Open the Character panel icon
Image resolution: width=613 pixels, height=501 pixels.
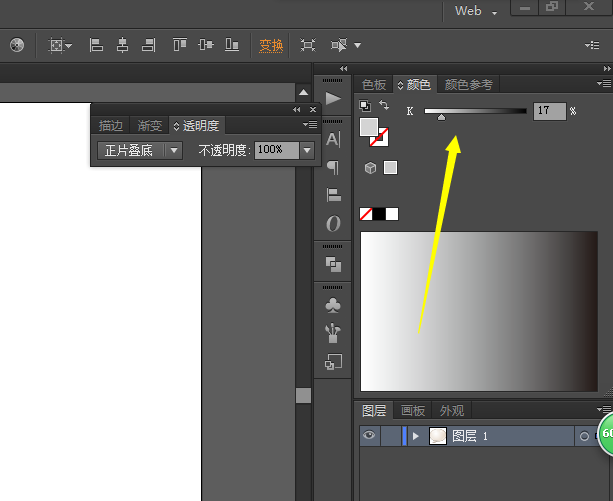[x=333, y=140]
